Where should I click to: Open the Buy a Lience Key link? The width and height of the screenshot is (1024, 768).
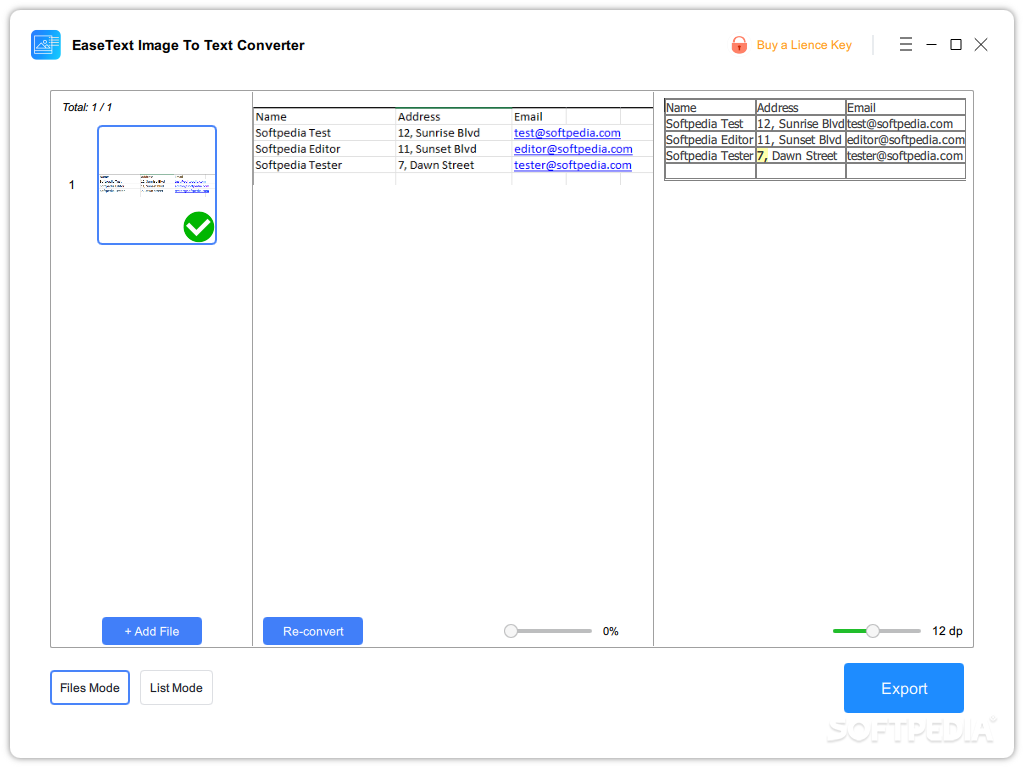pos(804,45)
